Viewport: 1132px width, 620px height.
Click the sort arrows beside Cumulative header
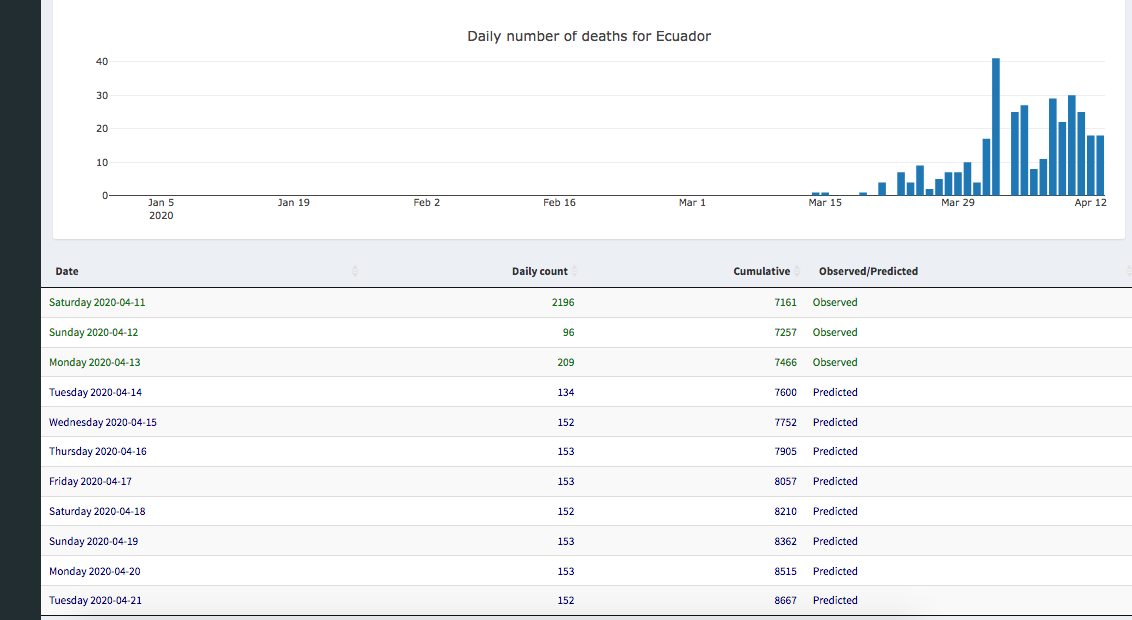click(797, 271)
